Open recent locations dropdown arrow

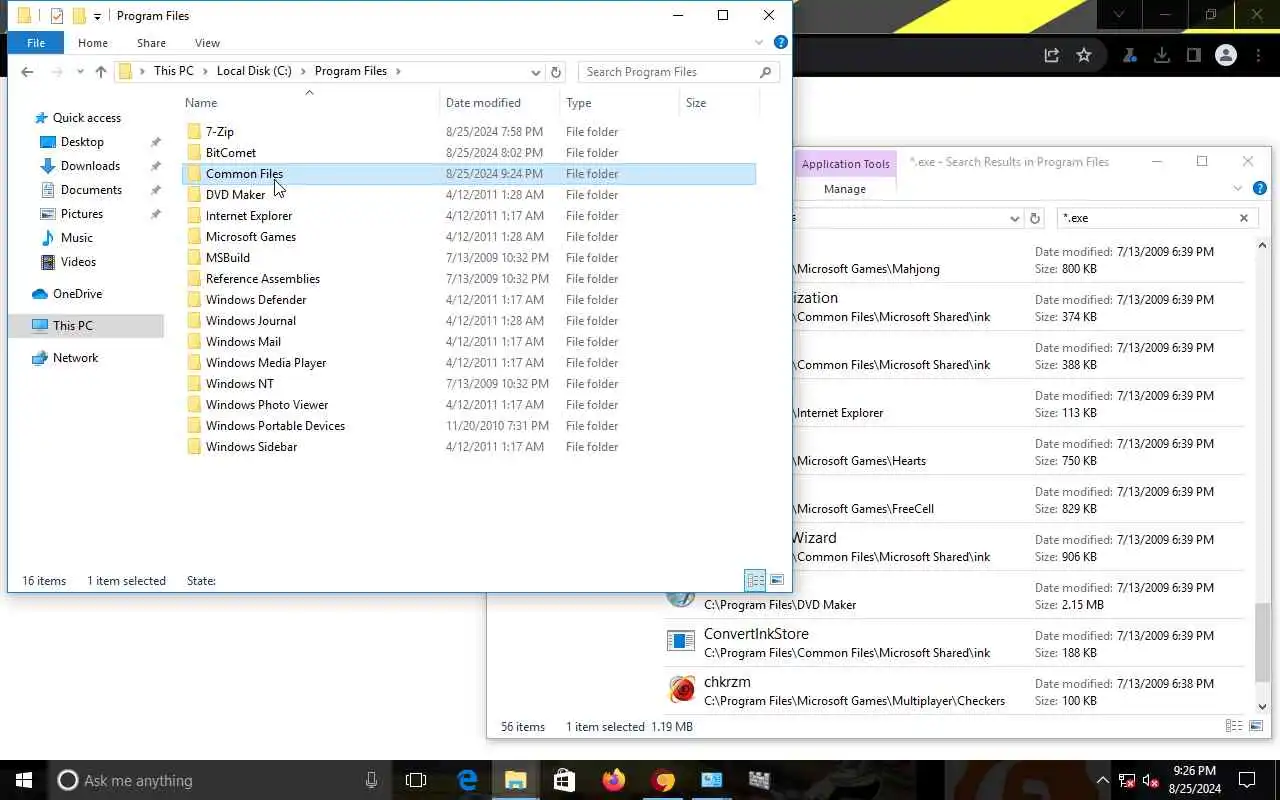coord(80,72)
